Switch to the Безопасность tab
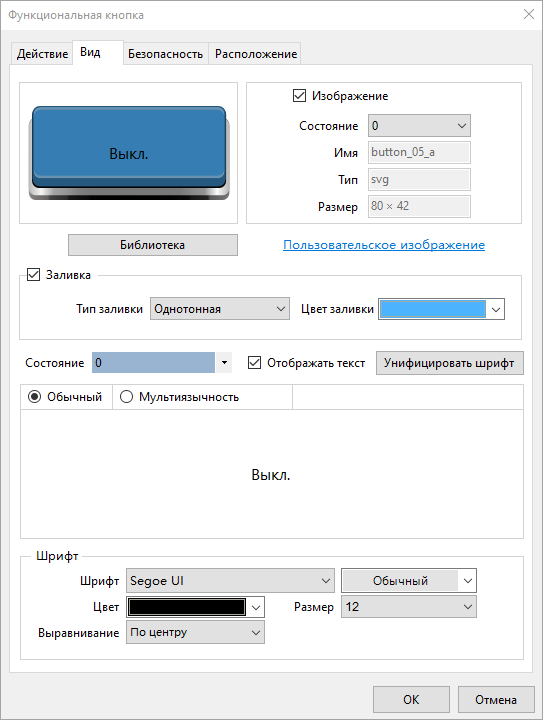 (165, 54)
